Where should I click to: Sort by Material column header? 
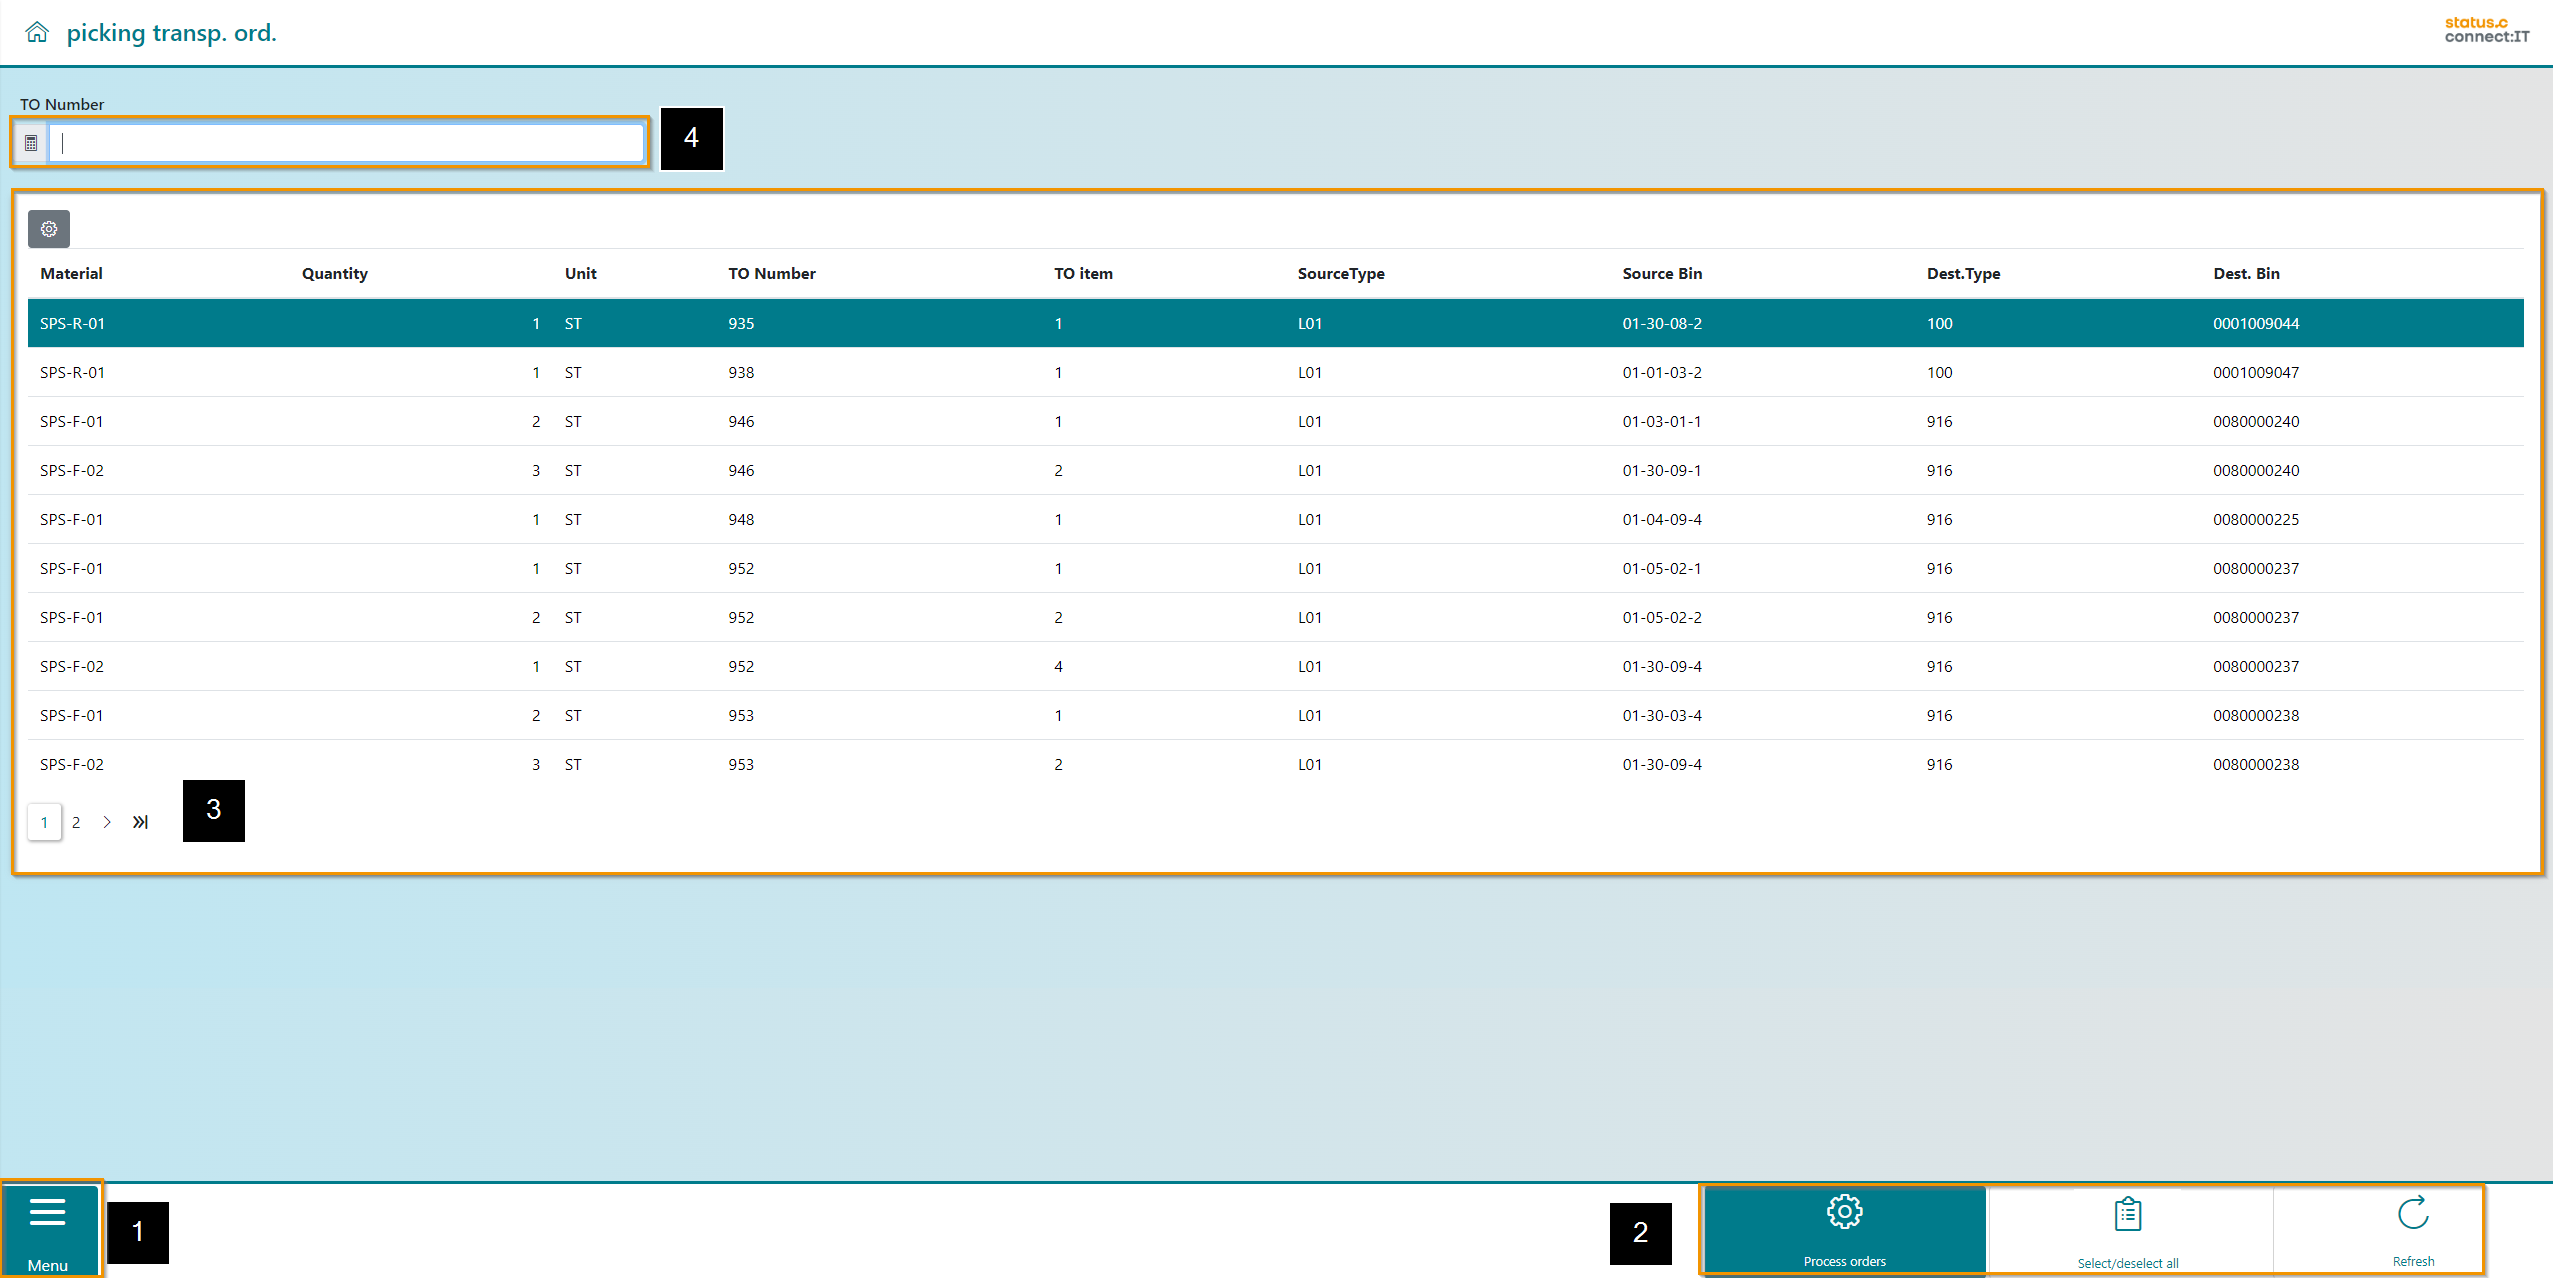(x=71, y=273)
